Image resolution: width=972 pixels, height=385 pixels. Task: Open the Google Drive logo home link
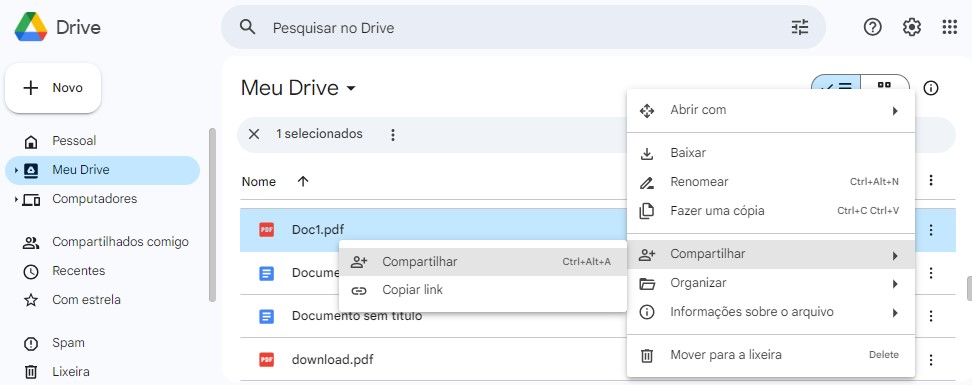pyautogui.click(x=58, y=27)
